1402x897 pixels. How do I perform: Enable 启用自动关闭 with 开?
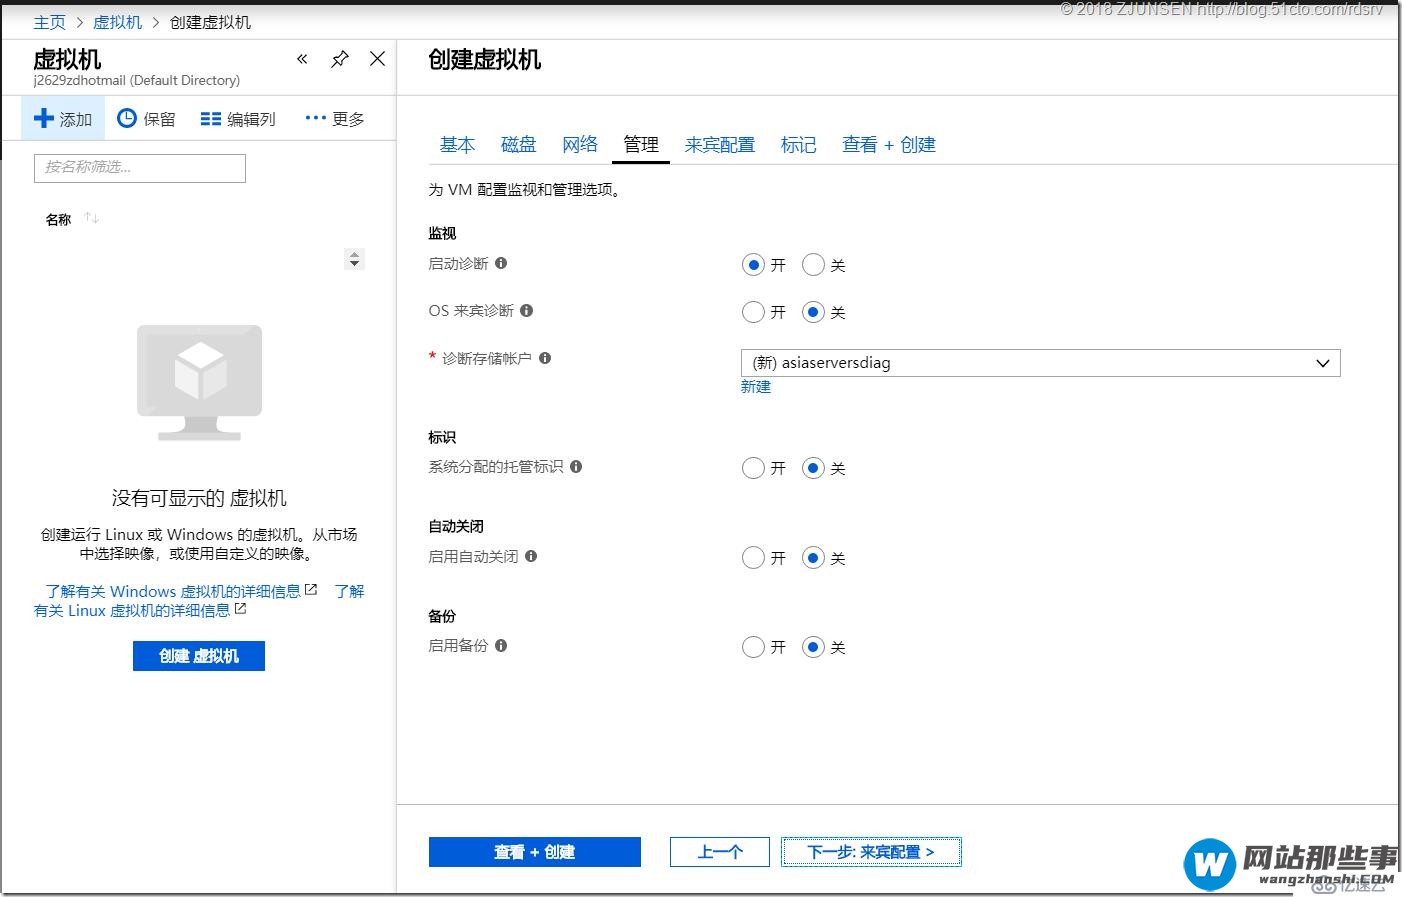point(753,558)
